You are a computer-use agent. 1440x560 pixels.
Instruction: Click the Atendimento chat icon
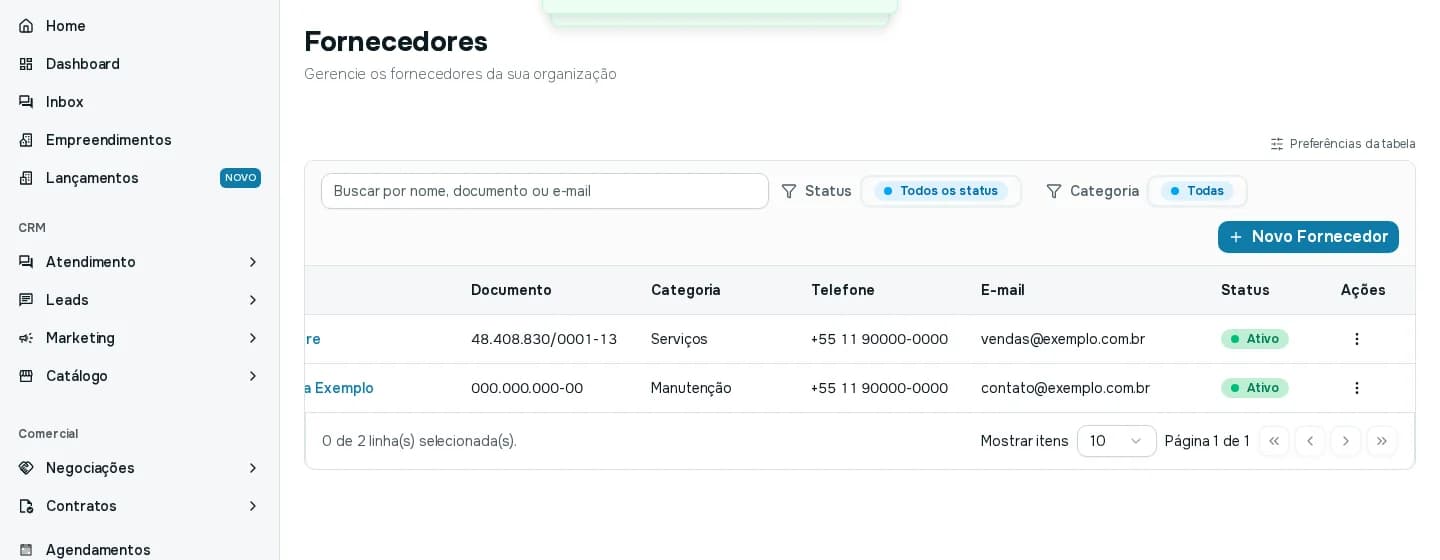pos(26,262)
